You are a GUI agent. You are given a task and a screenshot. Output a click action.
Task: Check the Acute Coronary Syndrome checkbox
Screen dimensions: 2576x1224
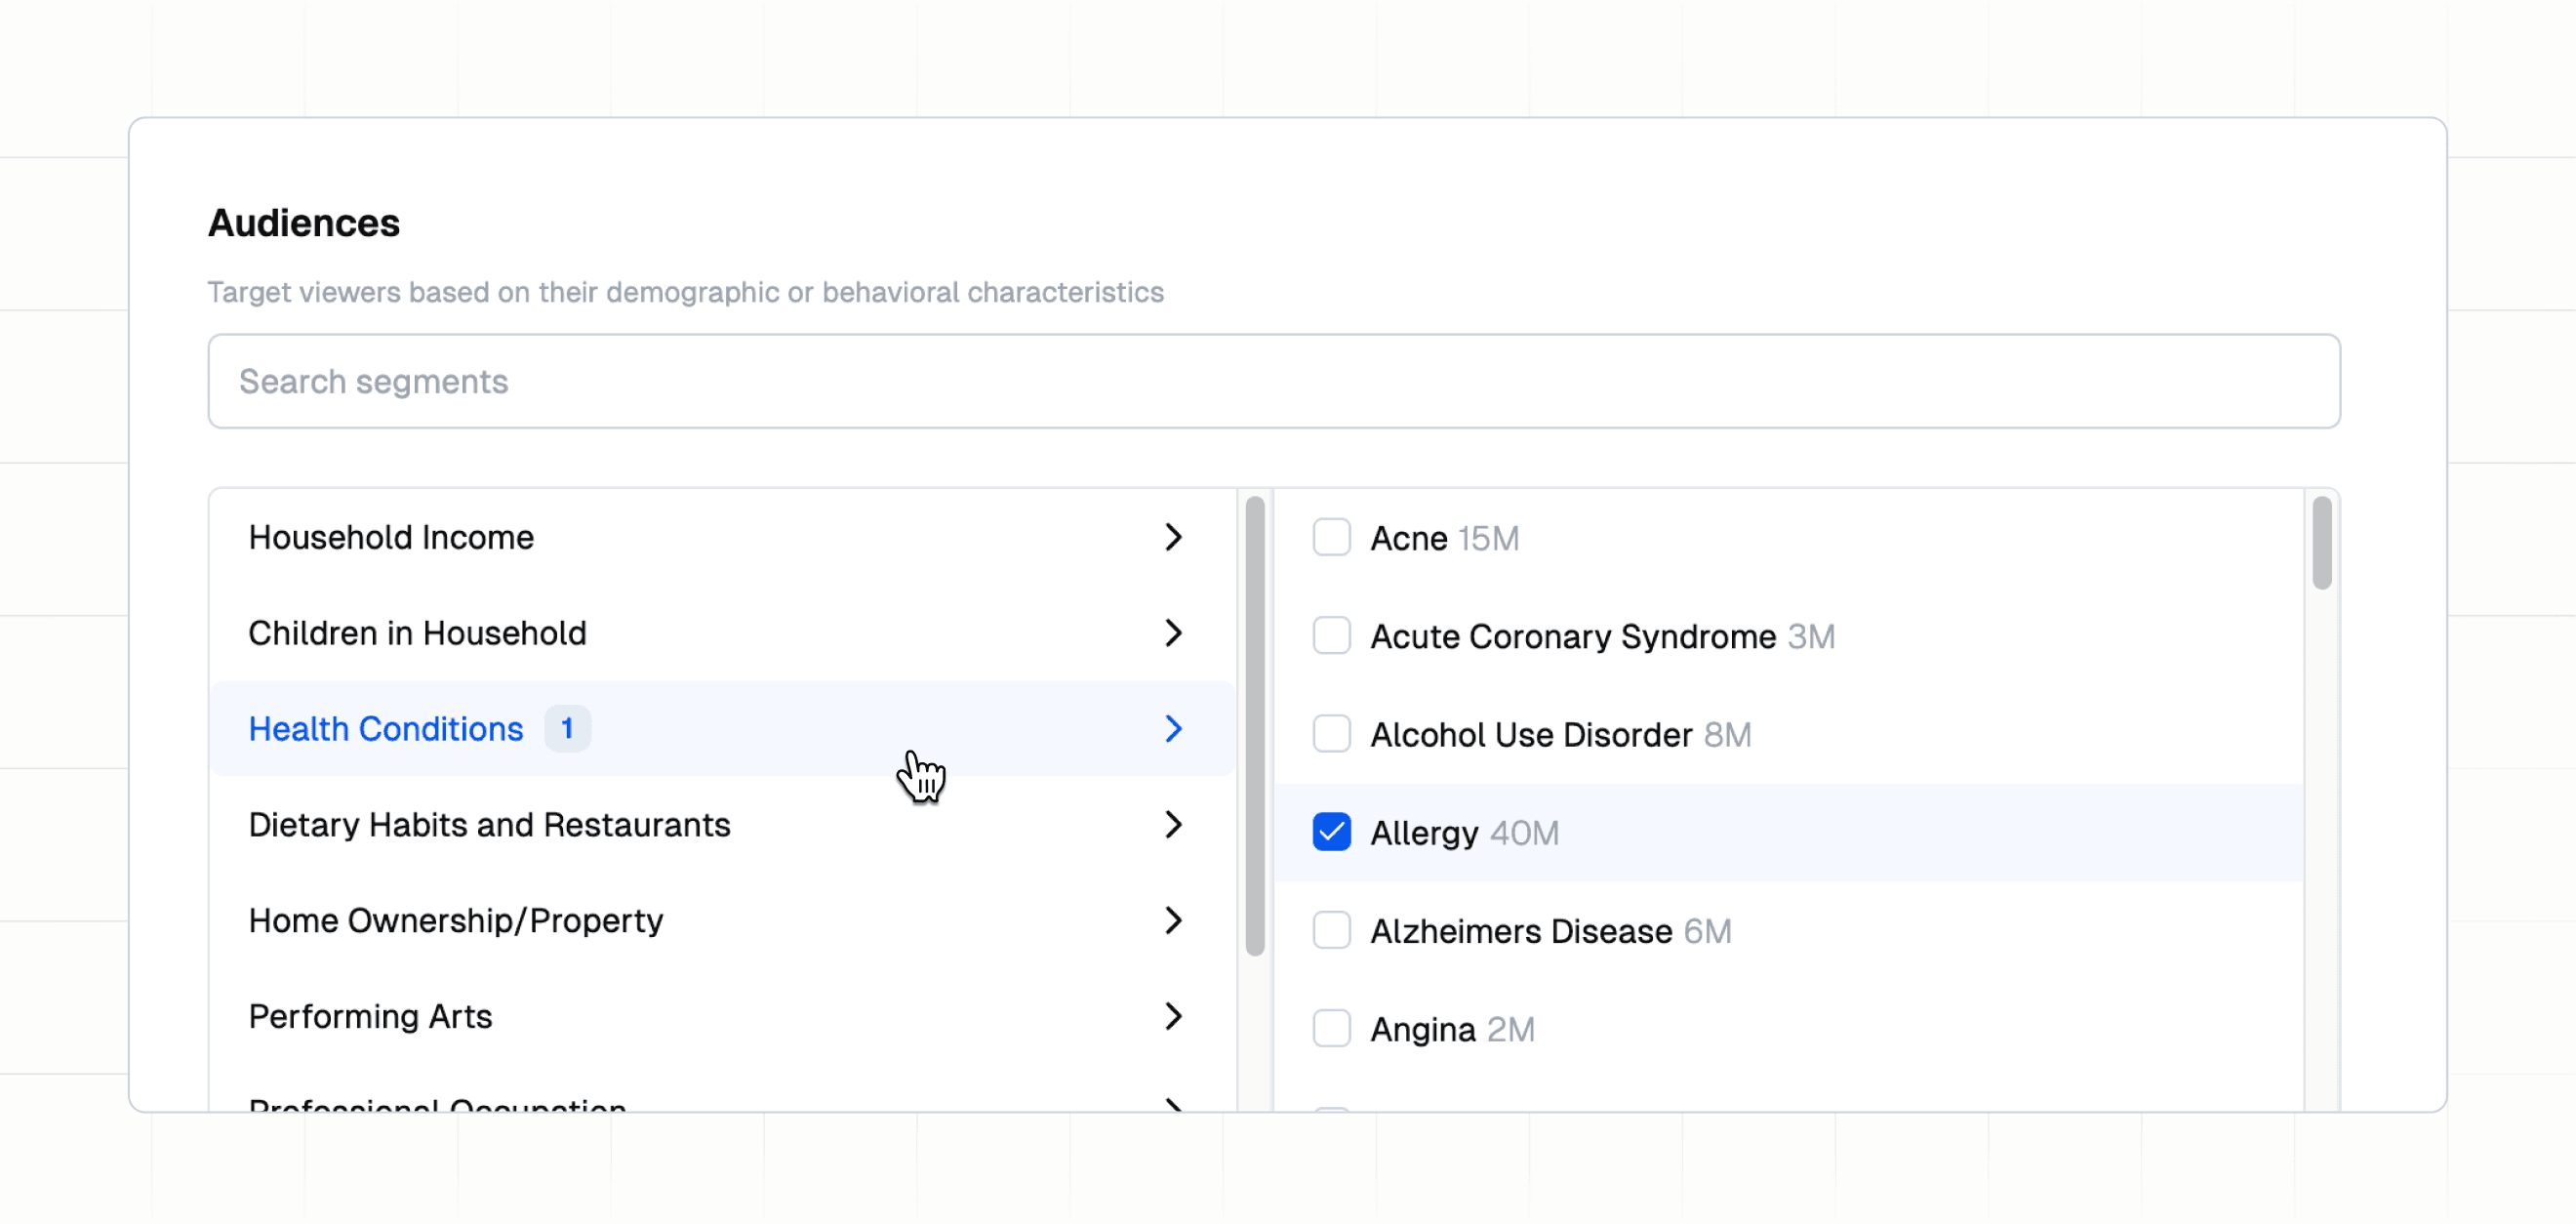(x=1332, y=635)
